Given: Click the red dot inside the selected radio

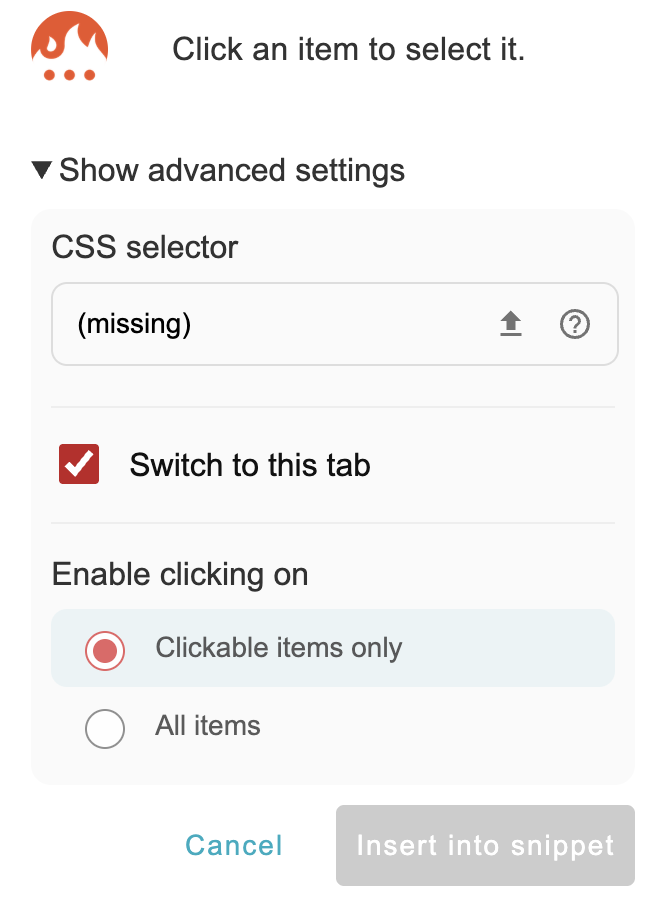Looking at the screenshot, I should (x=105, y=650).
